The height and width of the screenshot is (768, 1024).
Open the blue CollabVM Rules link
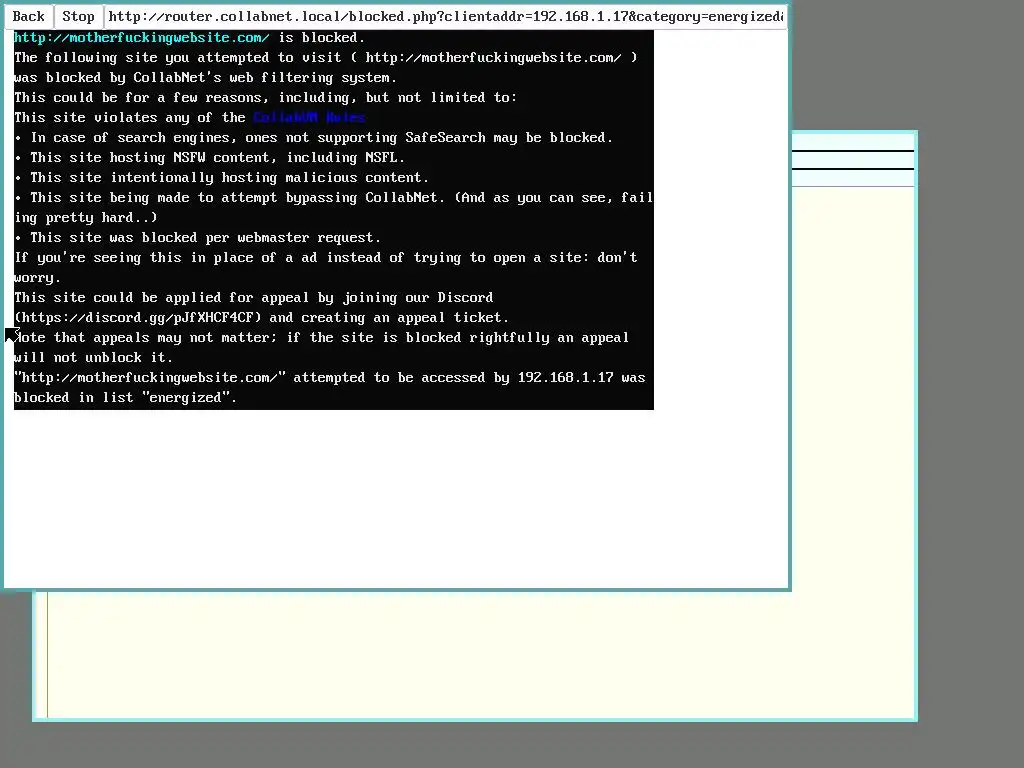[309, 118]
